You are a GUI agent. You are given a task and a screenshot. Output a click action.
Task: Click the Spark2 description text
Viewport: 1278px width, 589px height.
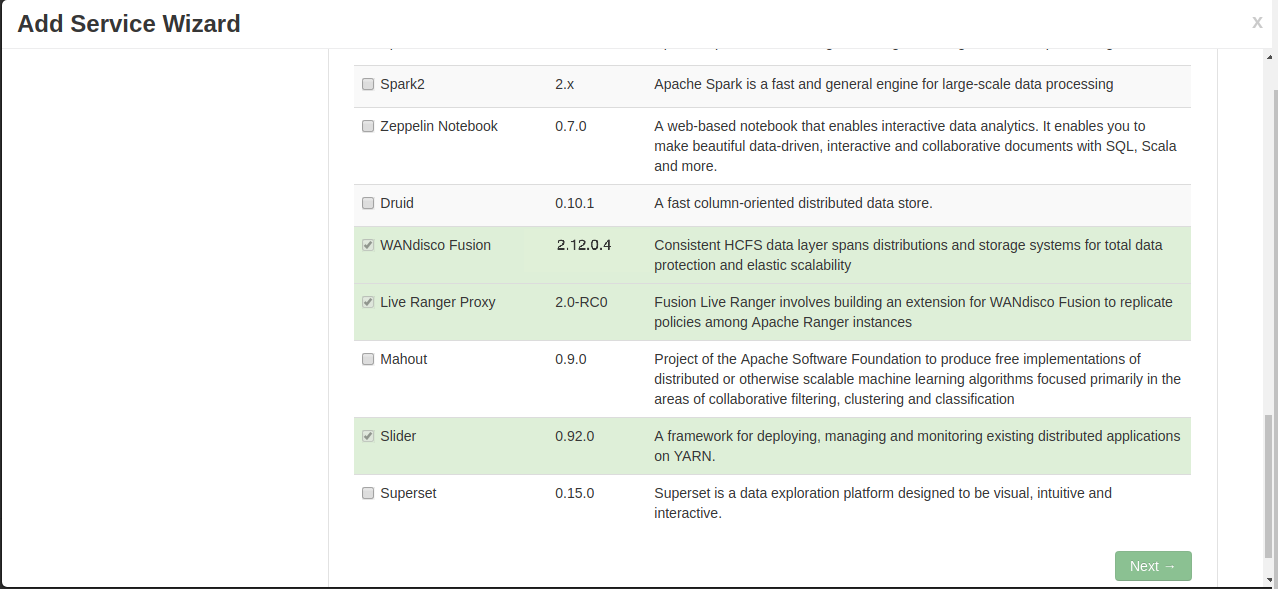(884, 84)
